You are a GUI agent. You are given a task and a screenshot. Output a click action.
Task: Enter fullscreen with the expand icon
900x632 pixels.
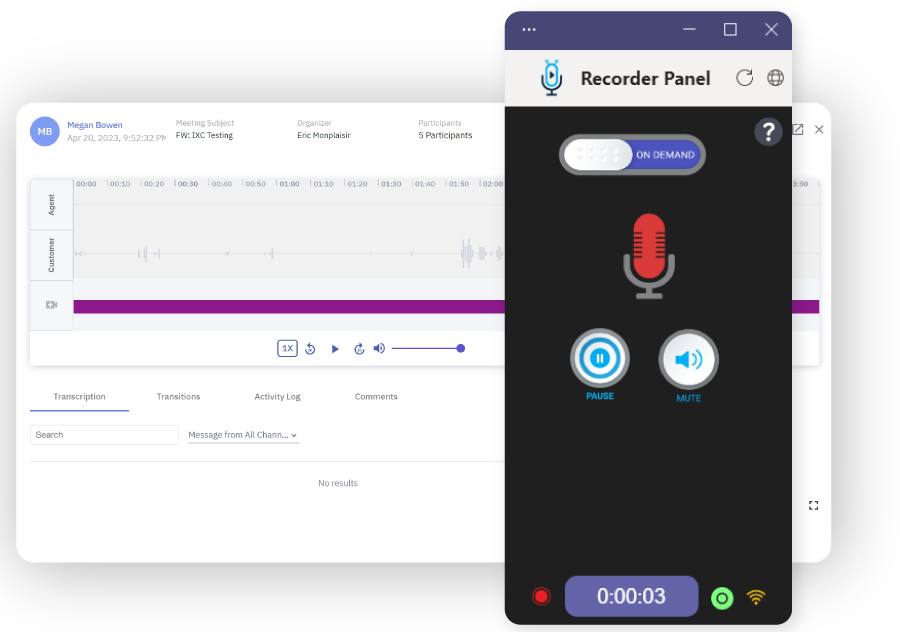(813, 505)
